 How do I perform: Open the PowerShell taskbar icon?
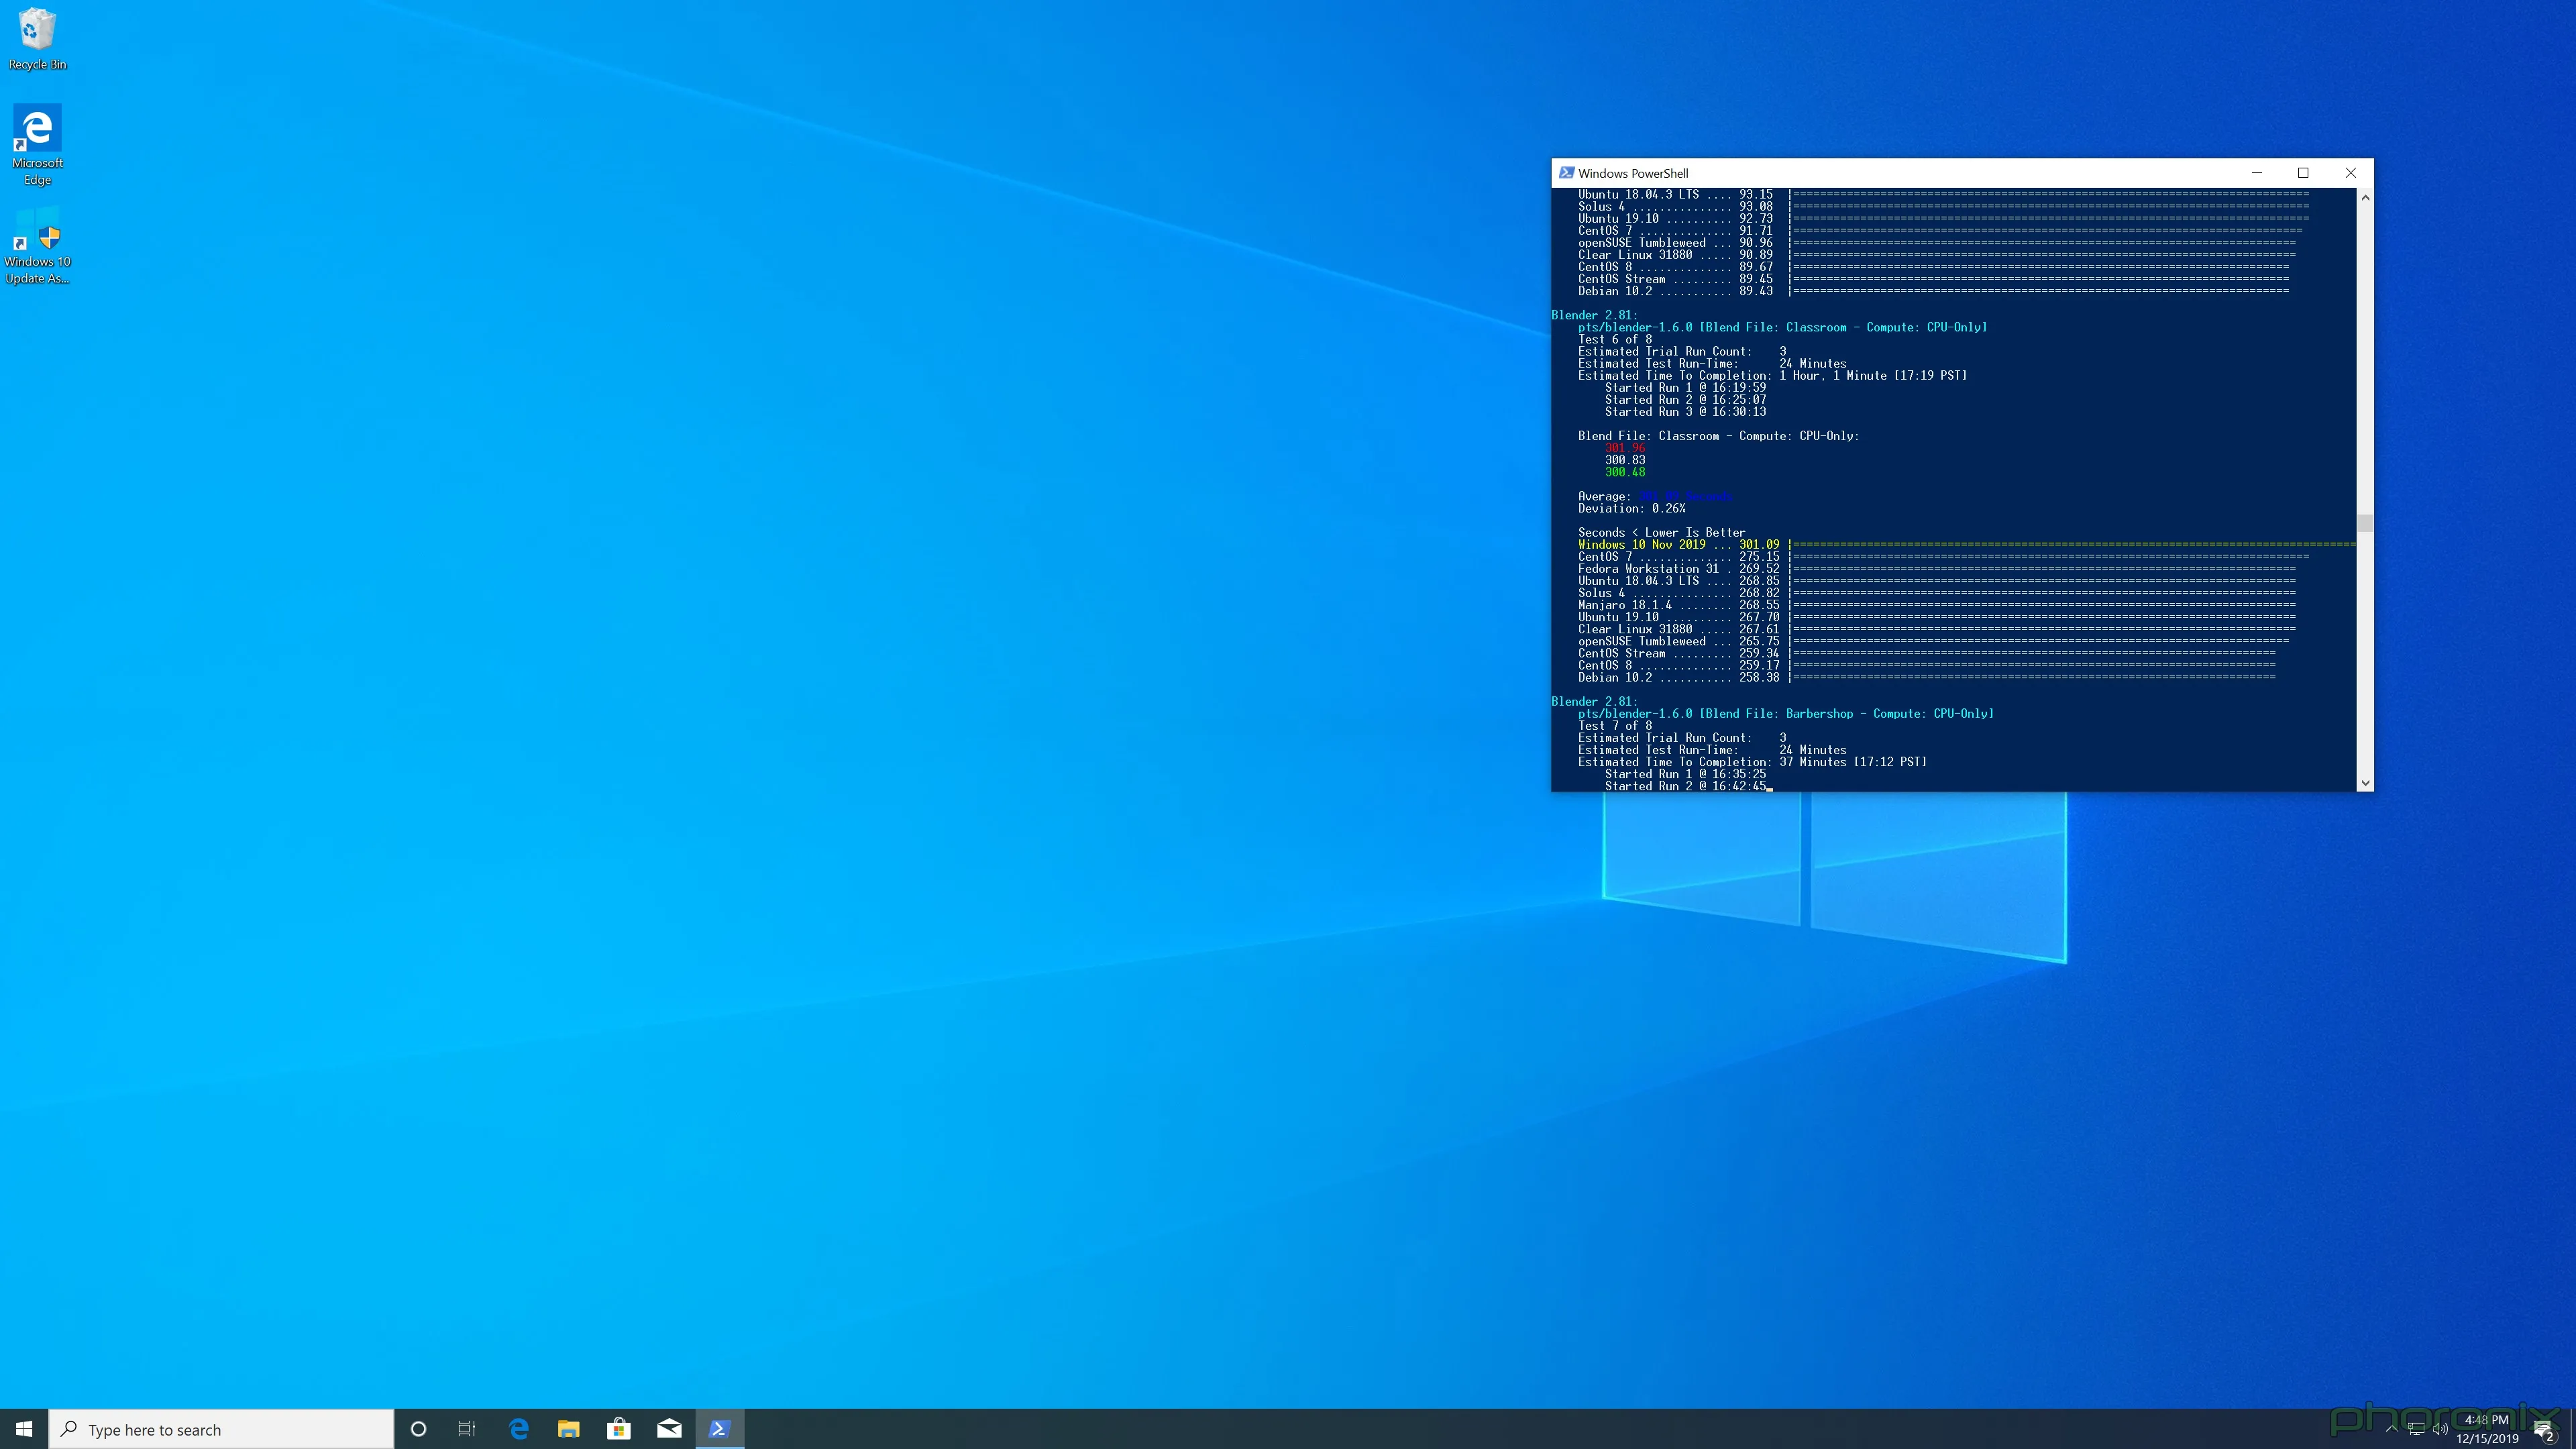tap(719, 1429)
